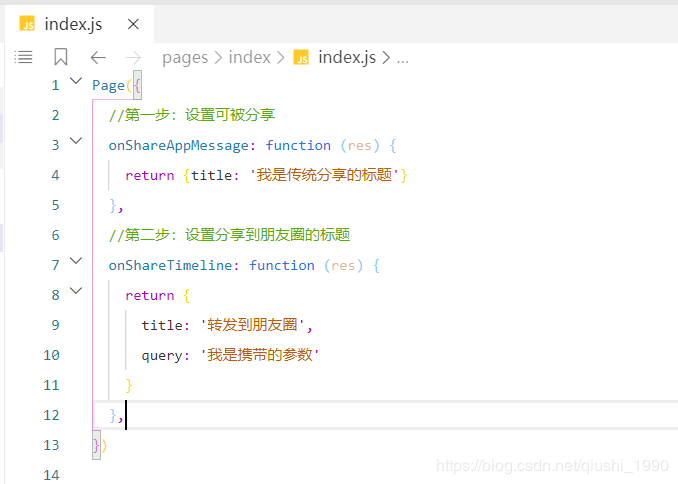Fold the onShareAppMessage function at line 3

pos(77,142)
